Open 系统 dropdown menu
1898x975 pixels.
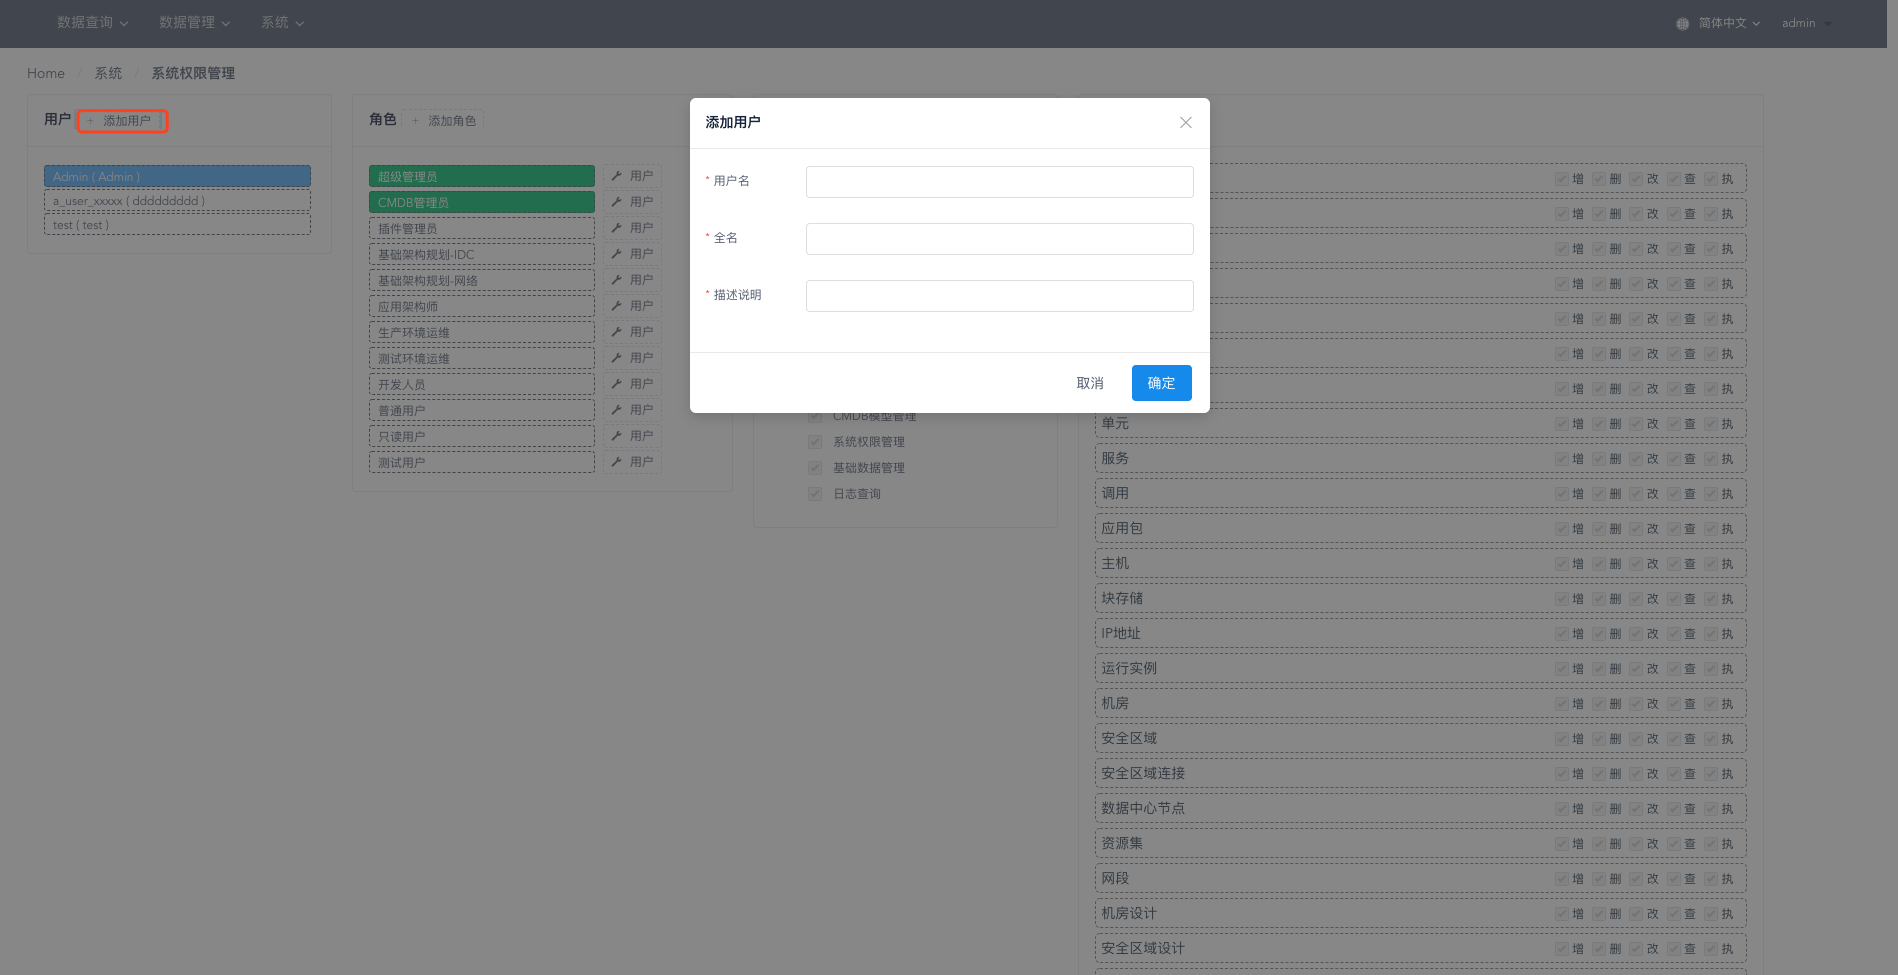[282, 23]
